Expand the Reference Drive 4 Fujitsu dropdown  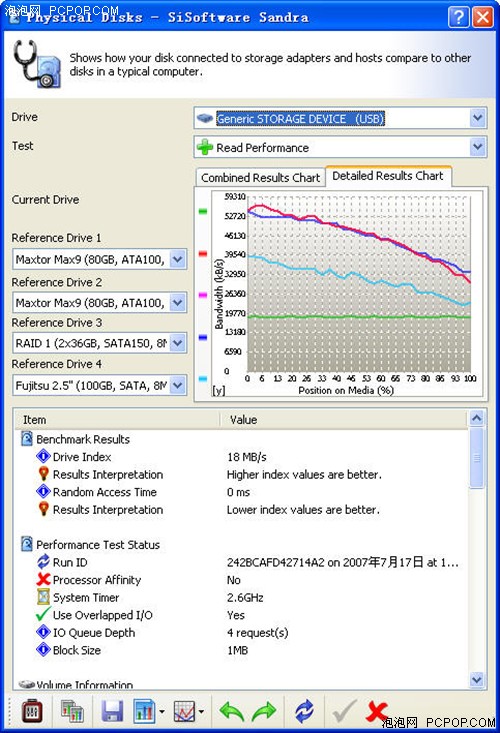(178, 385)
